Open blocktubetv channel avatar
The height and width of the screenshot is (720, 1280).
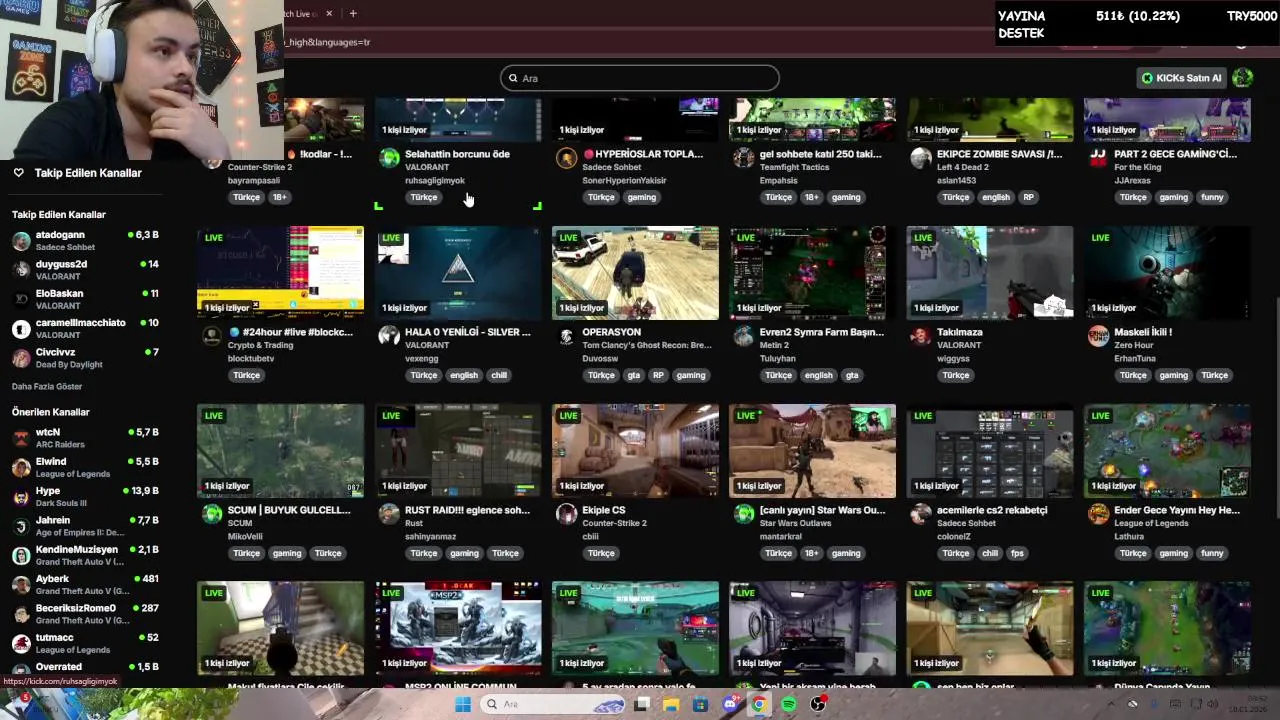tap(212, 336)
